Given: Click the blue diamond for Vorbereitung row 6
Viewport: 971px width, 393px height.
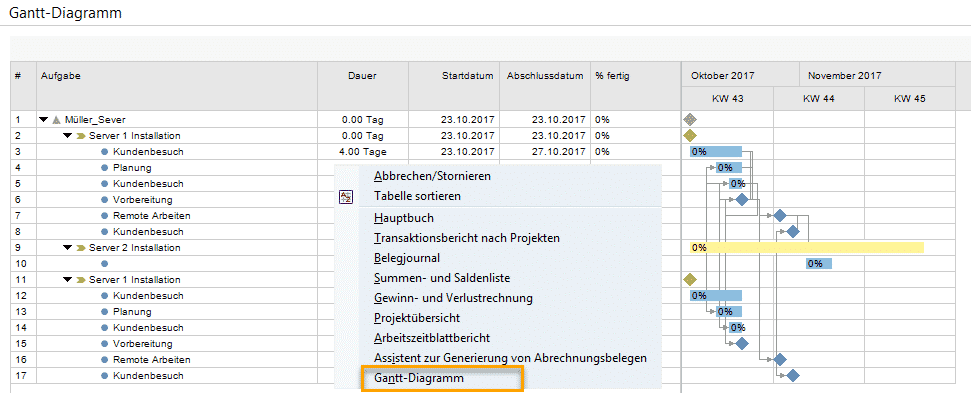Looking at the screenshot, I should point(741,199).
